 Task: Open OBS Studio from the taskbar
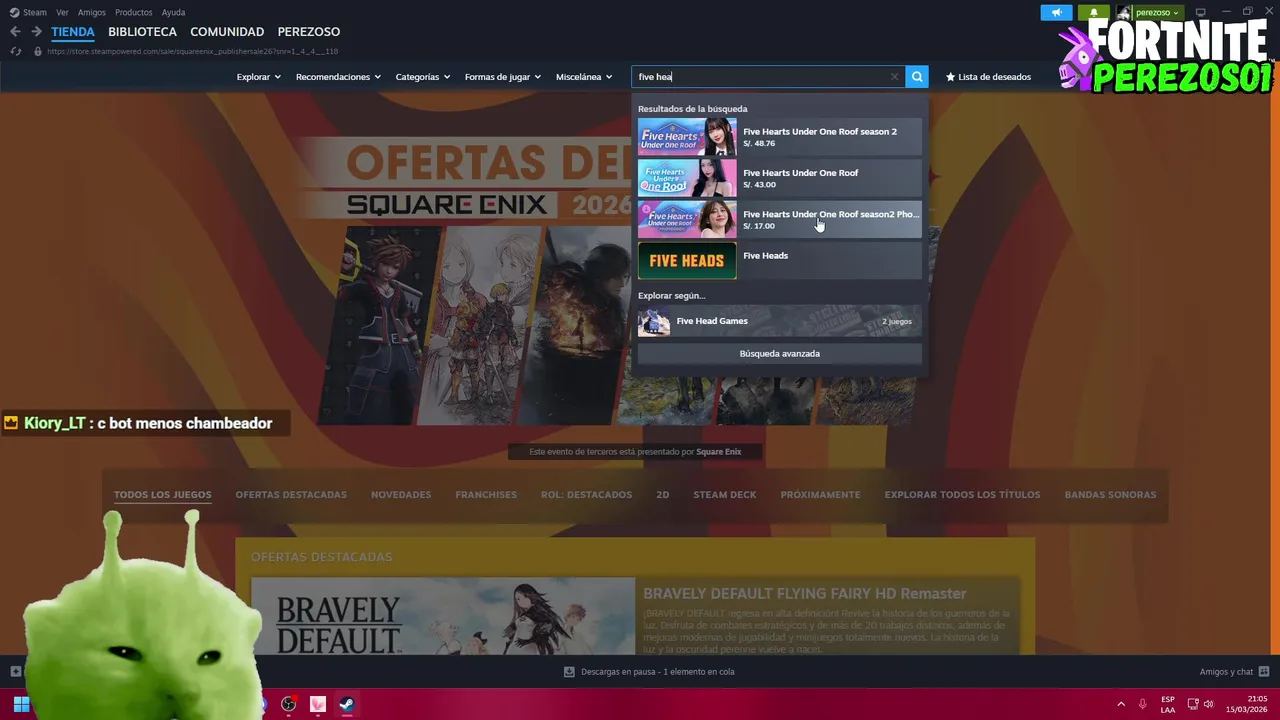point(289,704)
